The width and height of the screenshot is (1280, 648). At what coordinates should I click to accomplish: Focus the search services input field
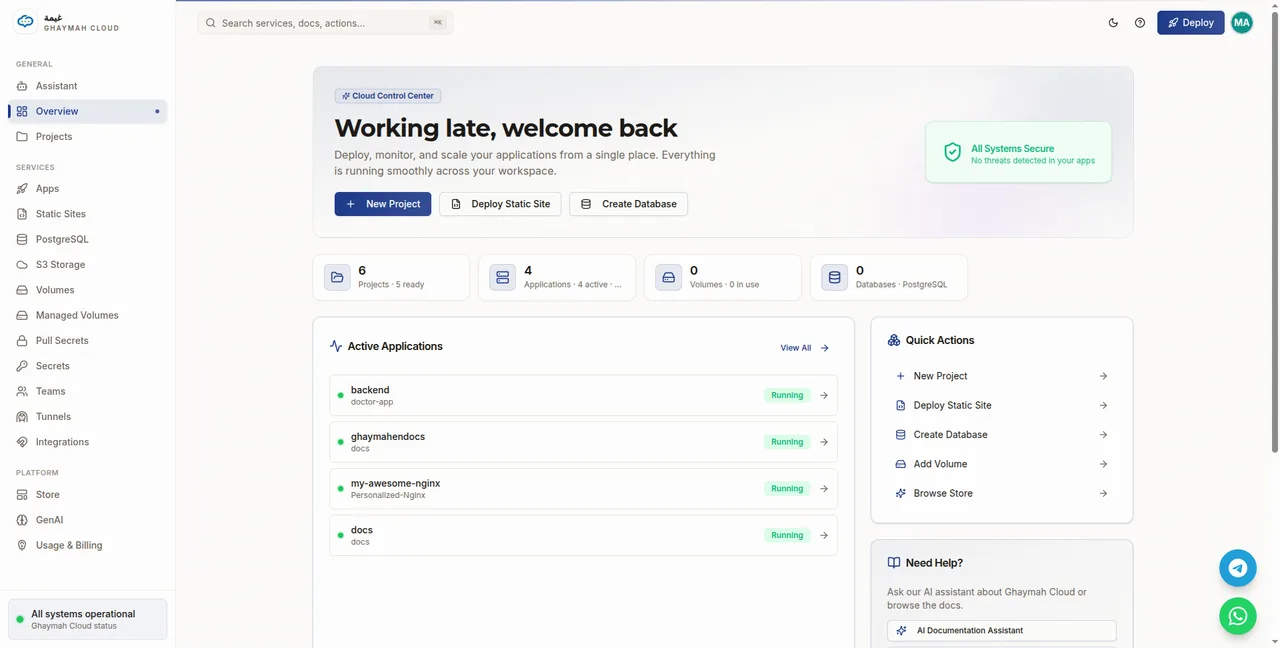(325, 23)
